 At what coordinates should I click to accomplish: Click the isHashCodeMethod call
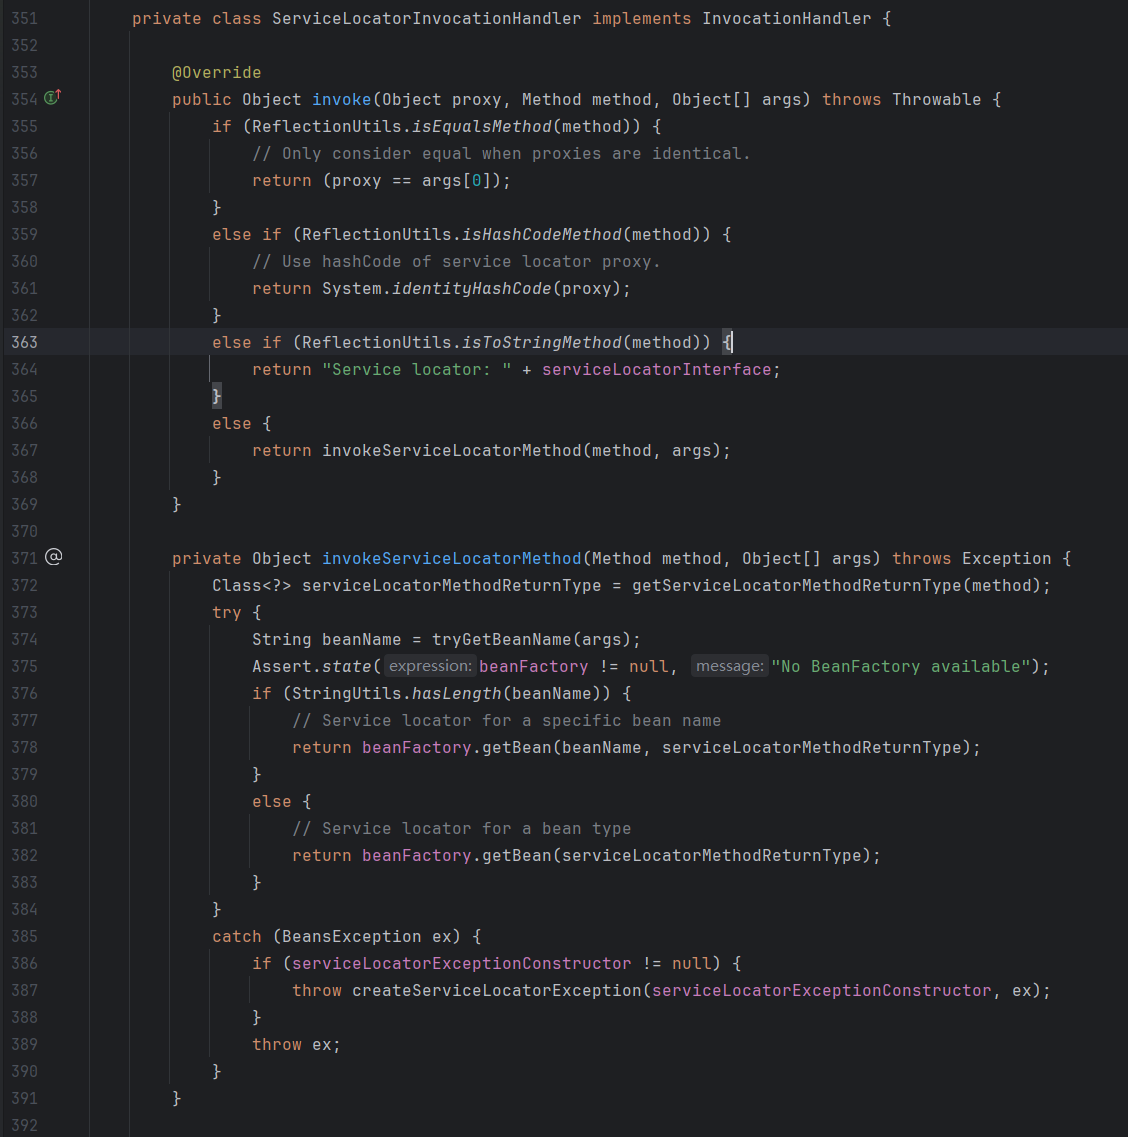541,234
